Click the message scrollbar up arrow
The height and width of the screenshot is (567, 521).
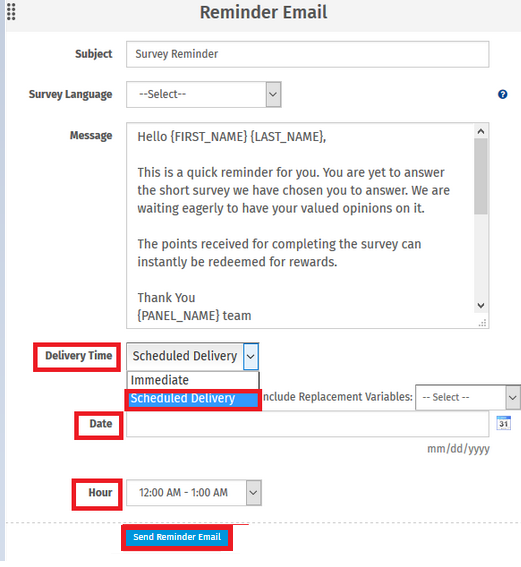coord(481,131)
